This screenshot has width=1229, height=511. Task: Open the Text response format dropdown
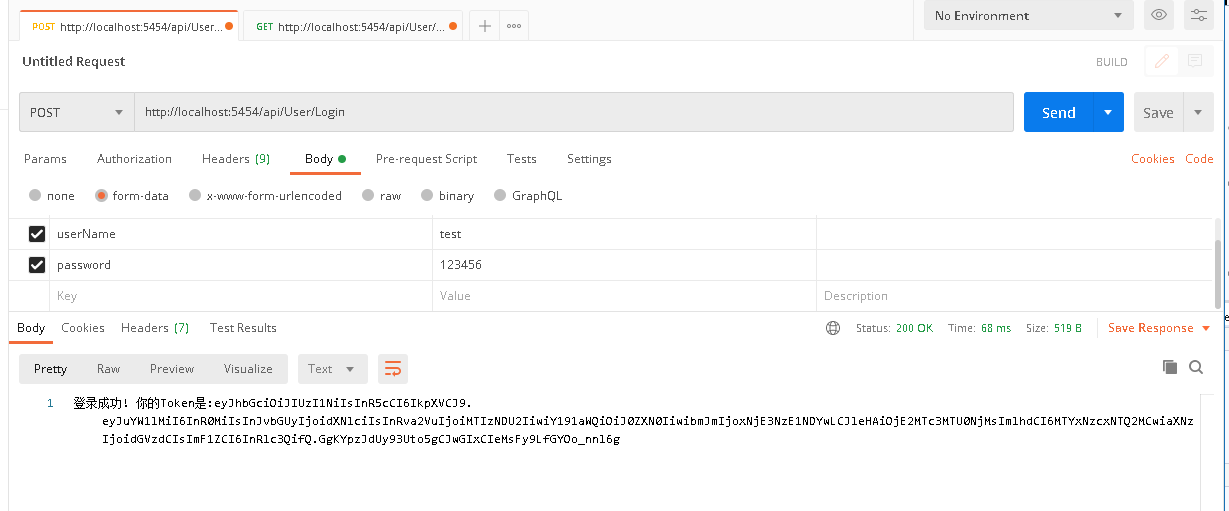pos(332,369)
